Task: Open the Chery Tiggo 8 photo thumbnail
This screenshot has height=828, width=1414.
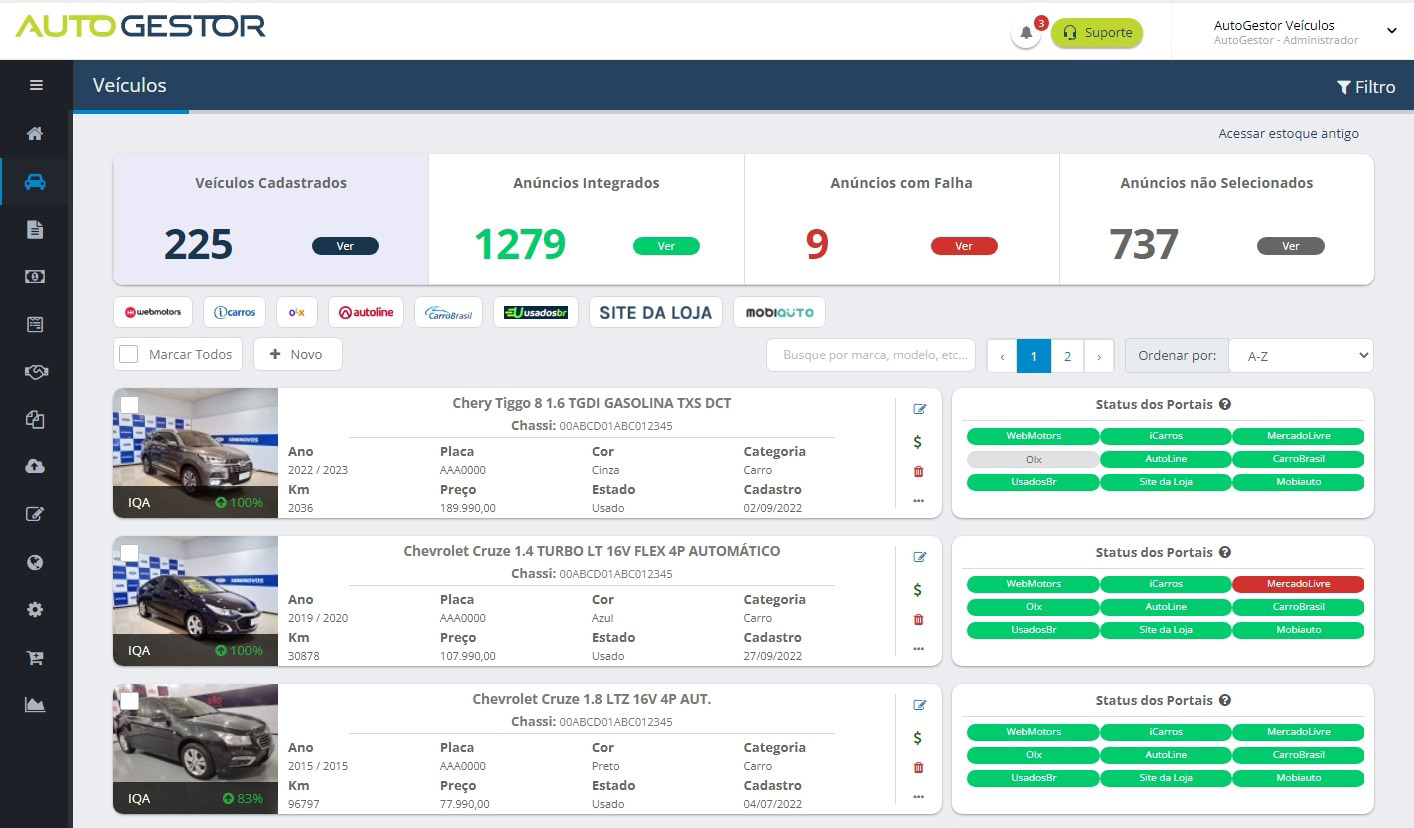Action: 195,453
